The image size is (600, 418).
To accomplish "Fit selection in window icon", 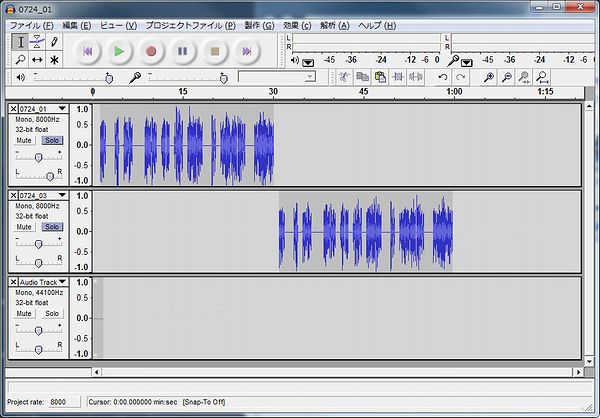I will click(524, 77).
